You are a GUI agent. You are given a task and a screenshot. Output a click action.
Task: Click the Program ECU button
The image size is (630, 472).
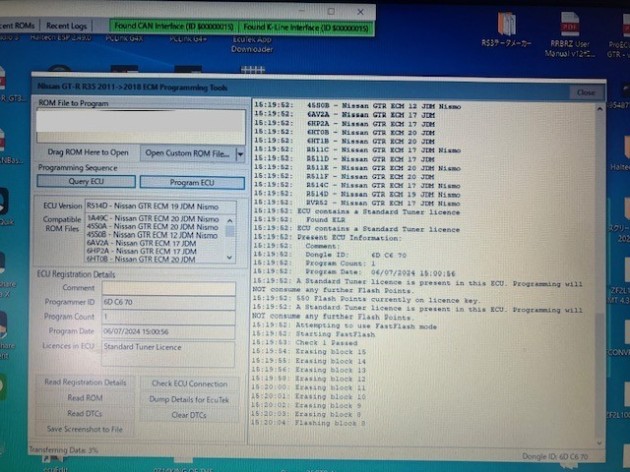(192, 182)
